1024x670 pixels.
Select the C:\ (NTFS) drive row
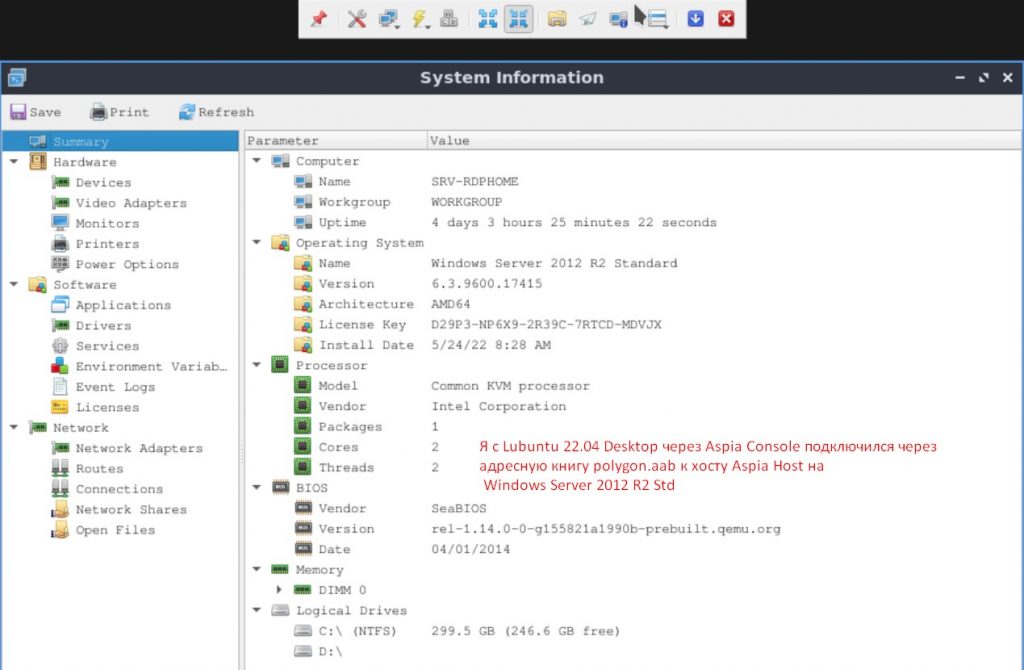pyautogui.click(x=633, y=631)
